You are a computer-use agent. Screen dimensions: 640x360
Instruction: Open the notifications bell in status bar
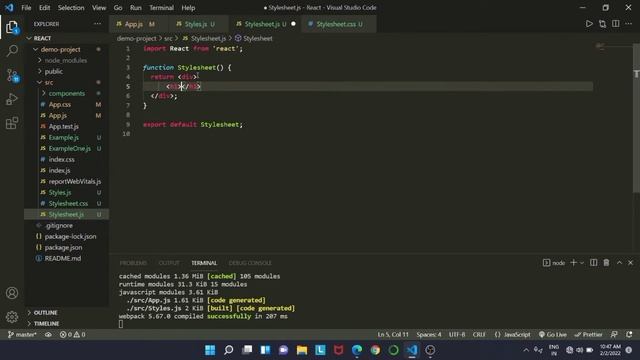click(629, 335)
